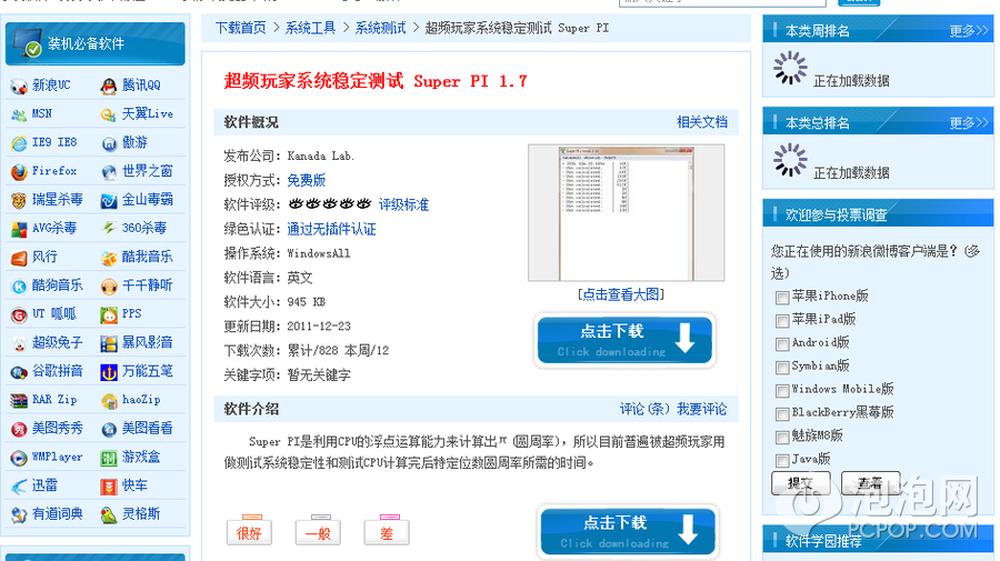Image resolution: width=1000 pixels, height=561 pixels.
Task: Select the MSN icon in sidebar
Action: [x=19, y=115]
